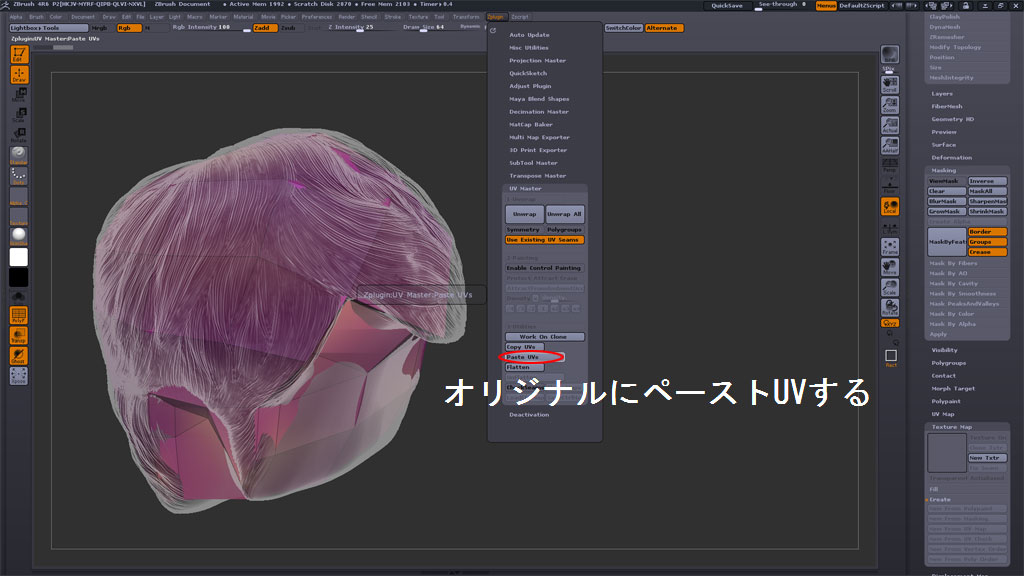Expand the Morph Target subpalette
Image resolution: width=1024 pixels, height=576 pixels.
coord(953,389)
